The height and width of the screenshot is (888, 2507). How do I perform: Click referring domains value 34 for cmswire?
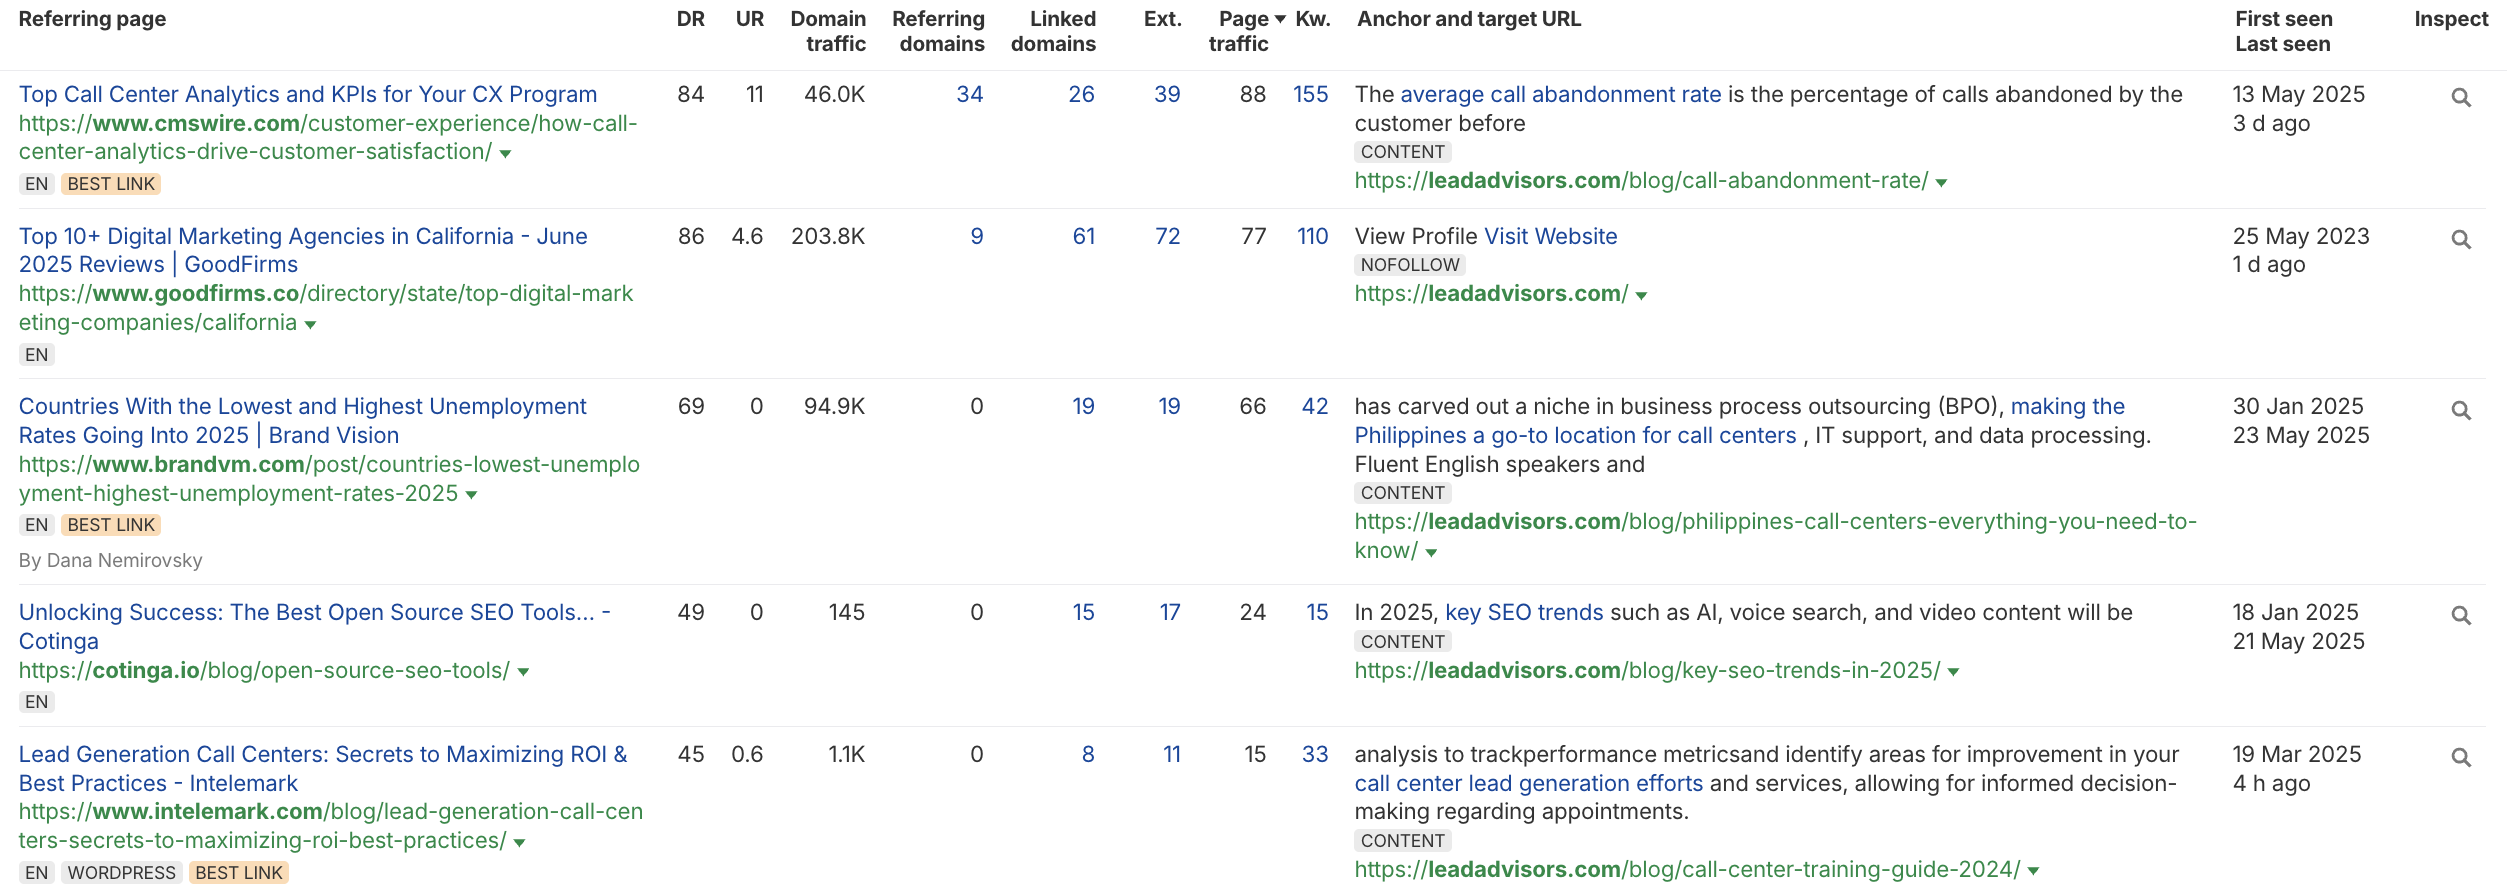tap(969, 94)
